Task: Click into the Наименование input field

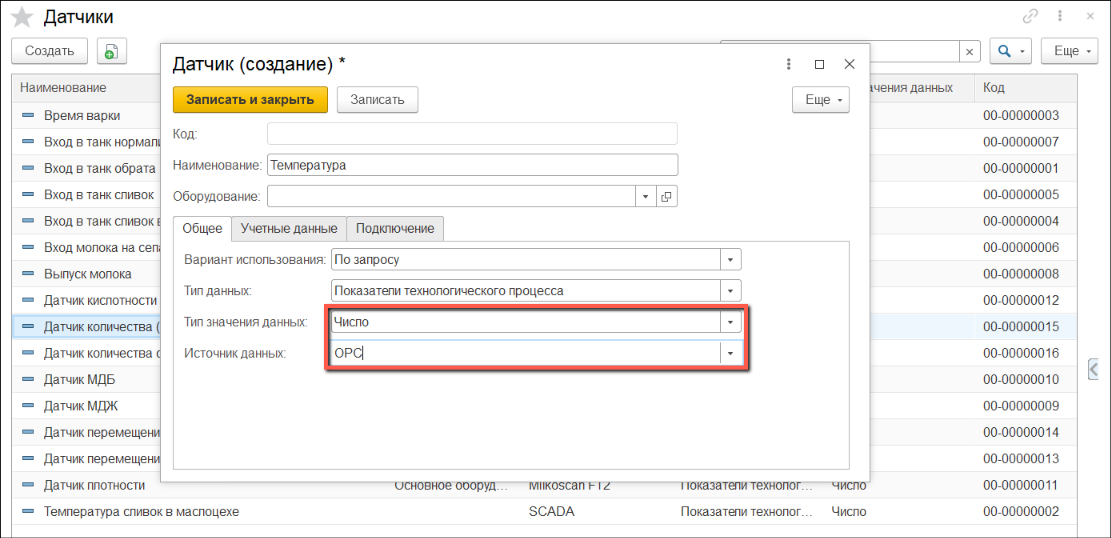Action: 470,165
